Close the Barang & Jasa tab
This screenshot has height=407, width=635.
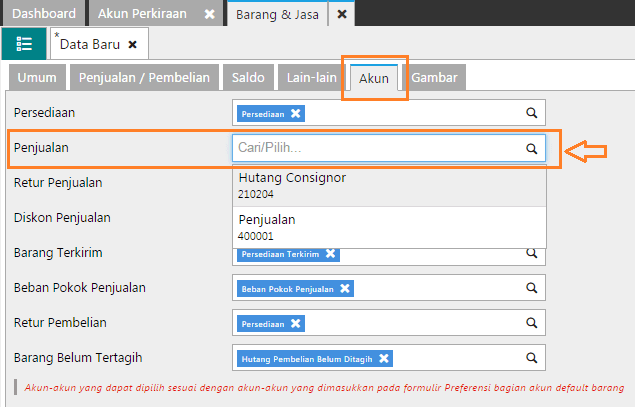[342, 14]
